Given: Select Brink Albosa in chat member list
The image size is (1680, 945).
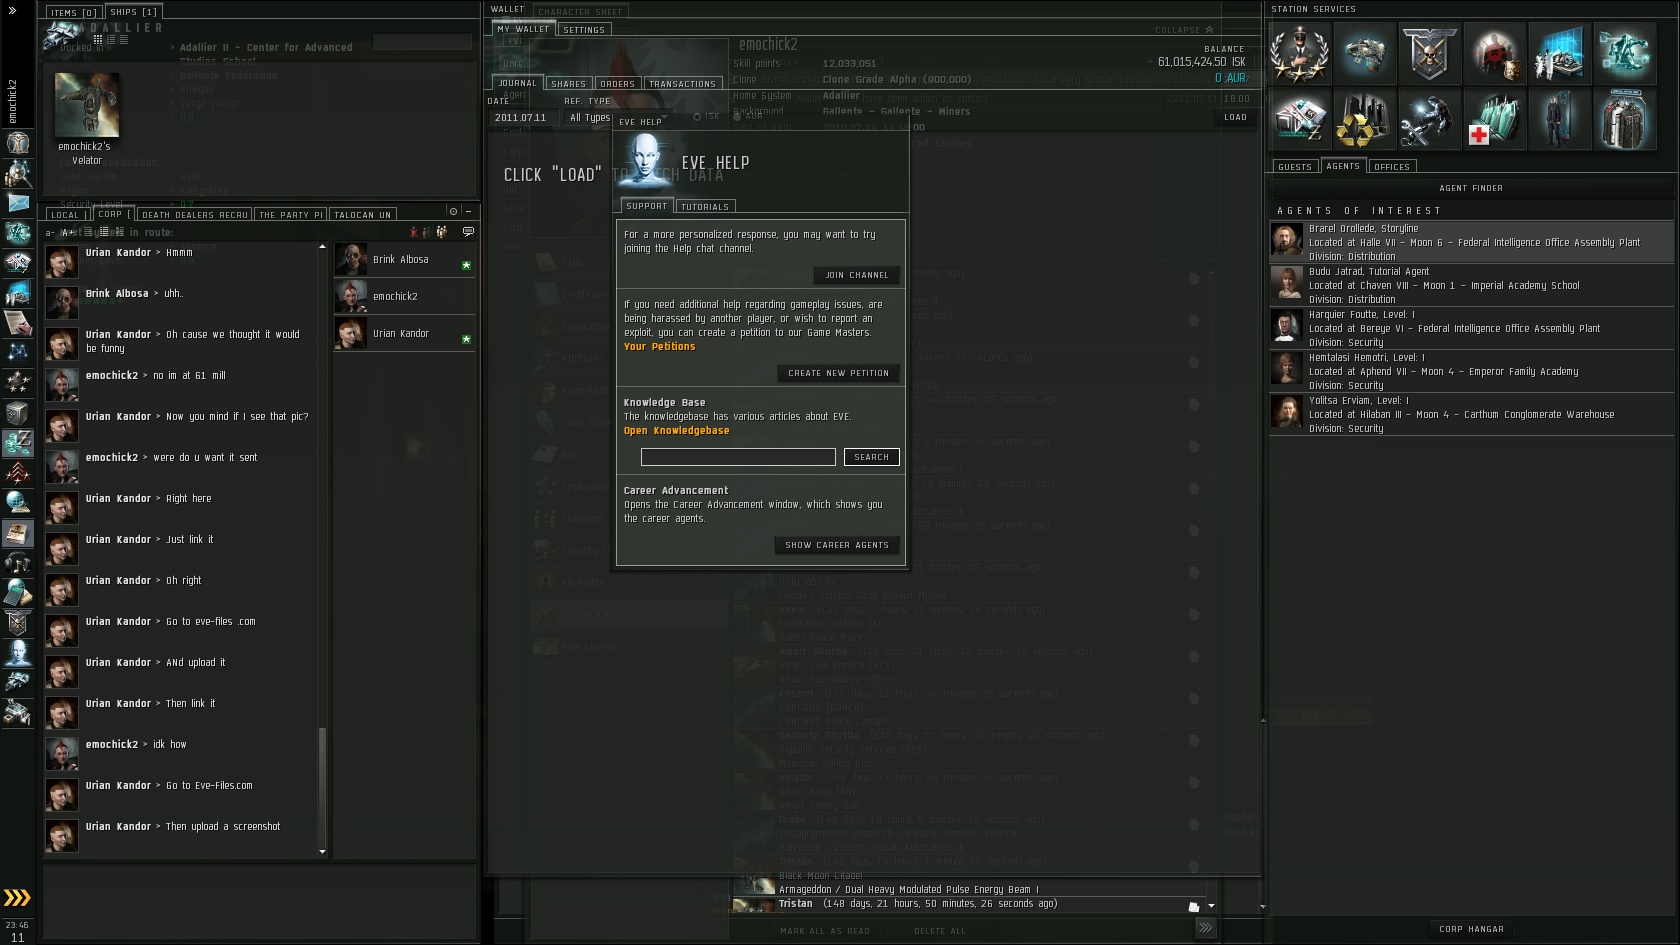Looking at the screenshot, I should [403, 259].
